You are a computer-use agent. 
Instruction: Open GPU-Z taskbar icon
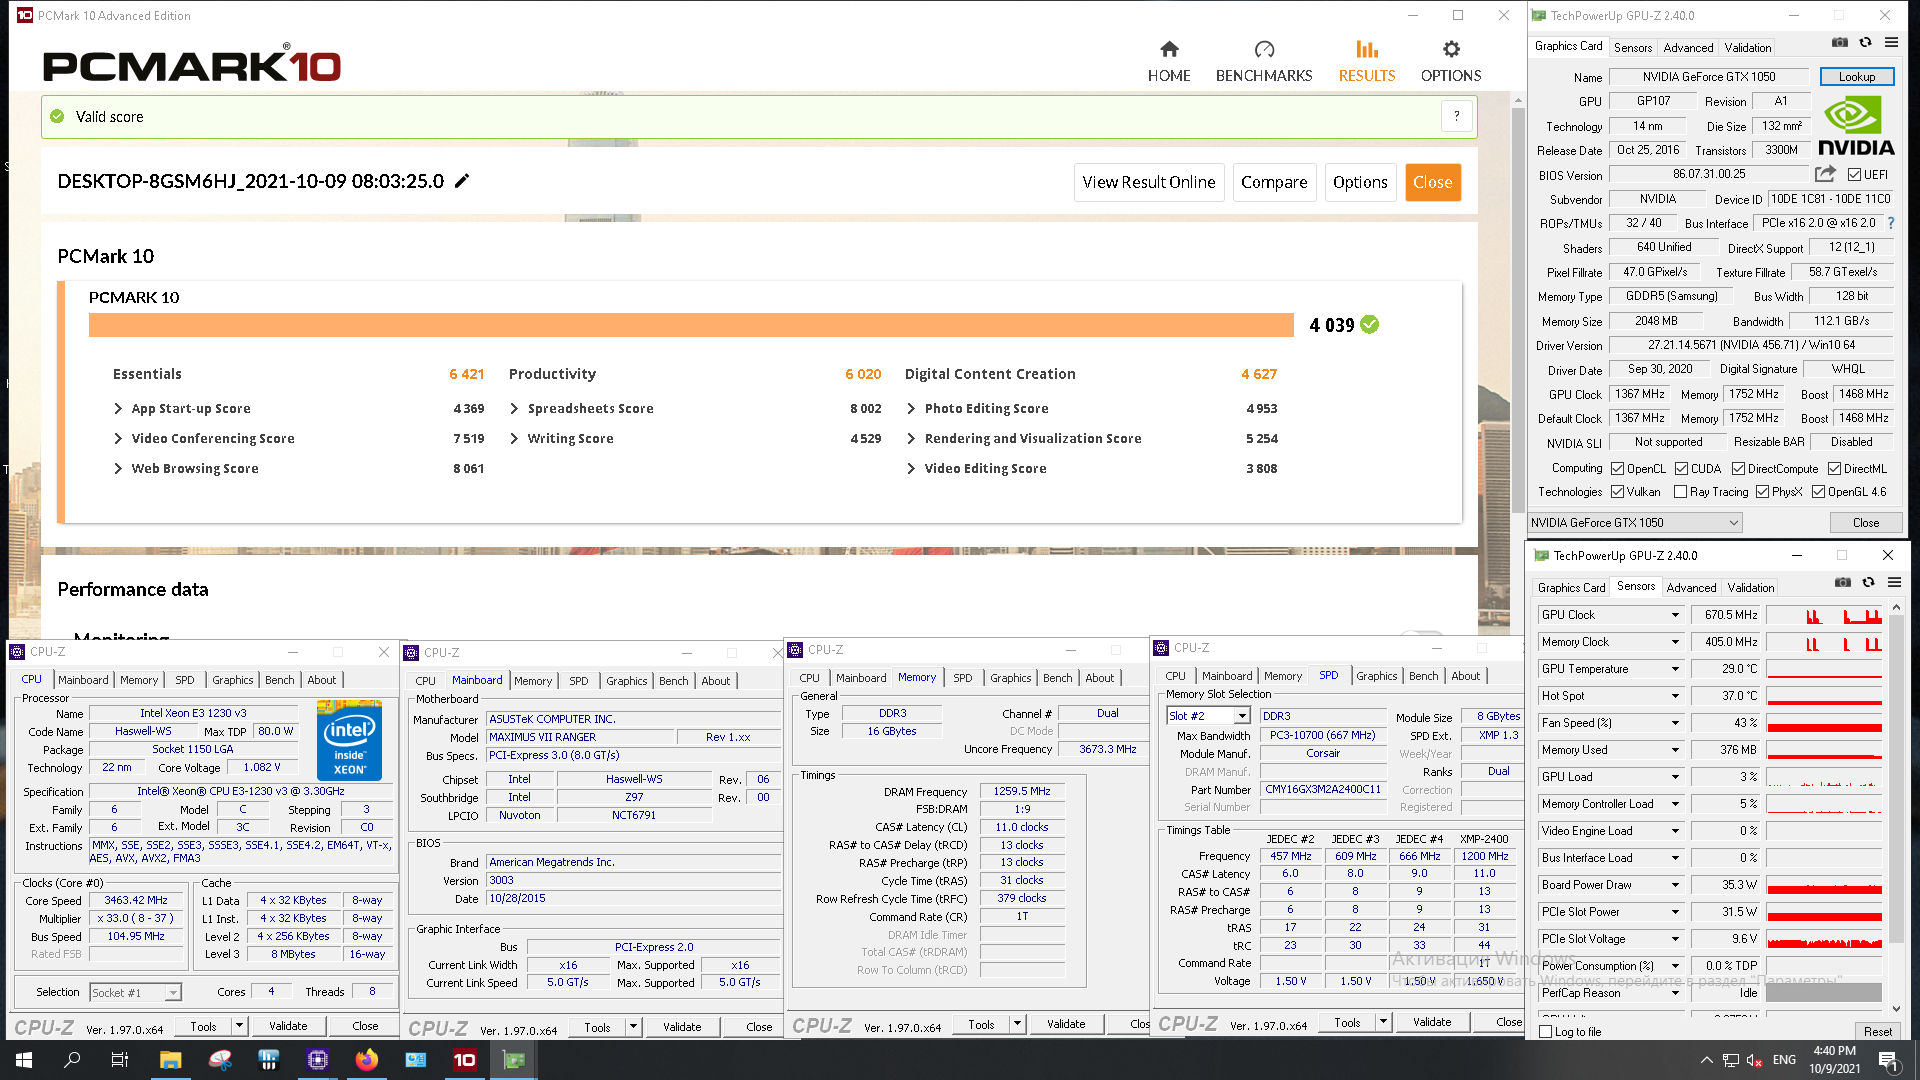514,1060
